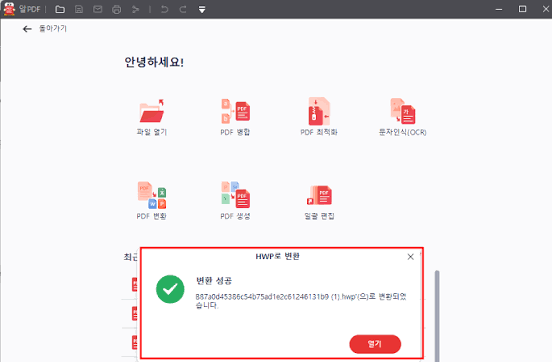Click the PDF 최적화 label

click(319, 132)
